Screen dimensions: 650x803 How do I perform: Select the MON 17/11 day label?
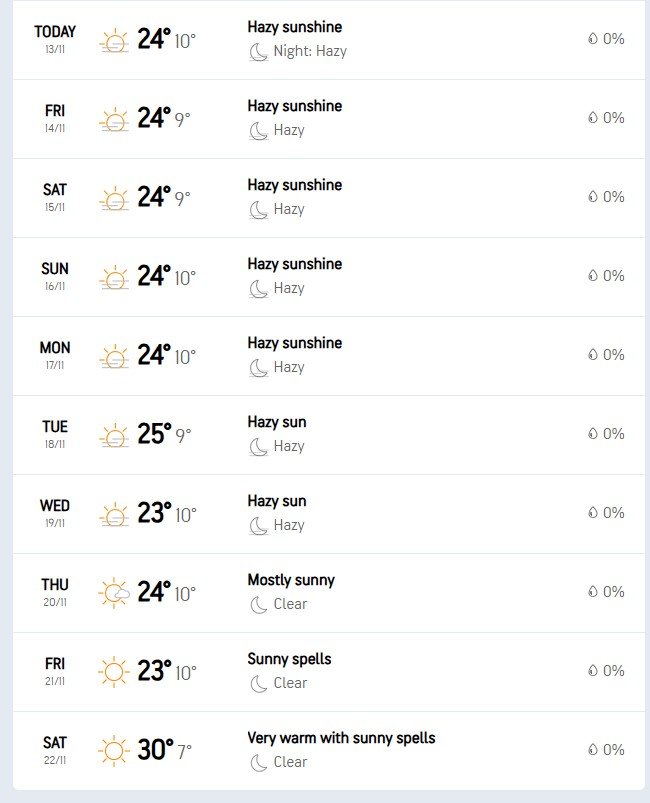tap(55, 355)
